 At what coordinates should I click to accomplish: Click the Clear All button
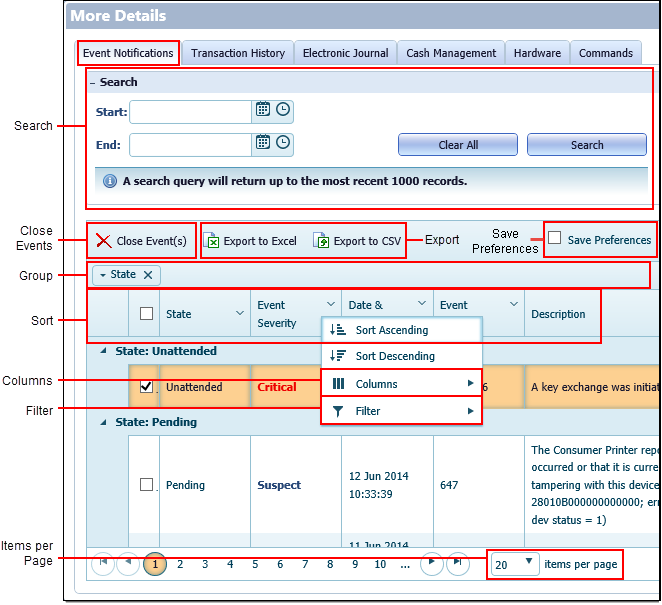point(458,144)
